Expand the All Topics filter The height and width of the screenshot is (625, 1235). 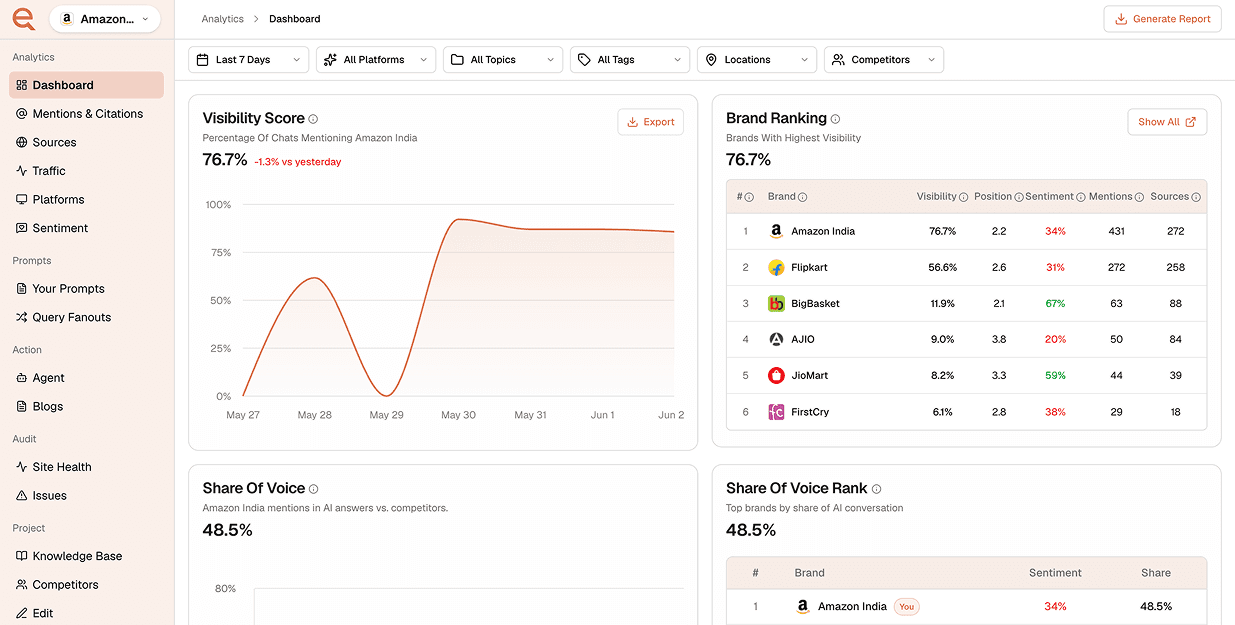click(503, 60)
